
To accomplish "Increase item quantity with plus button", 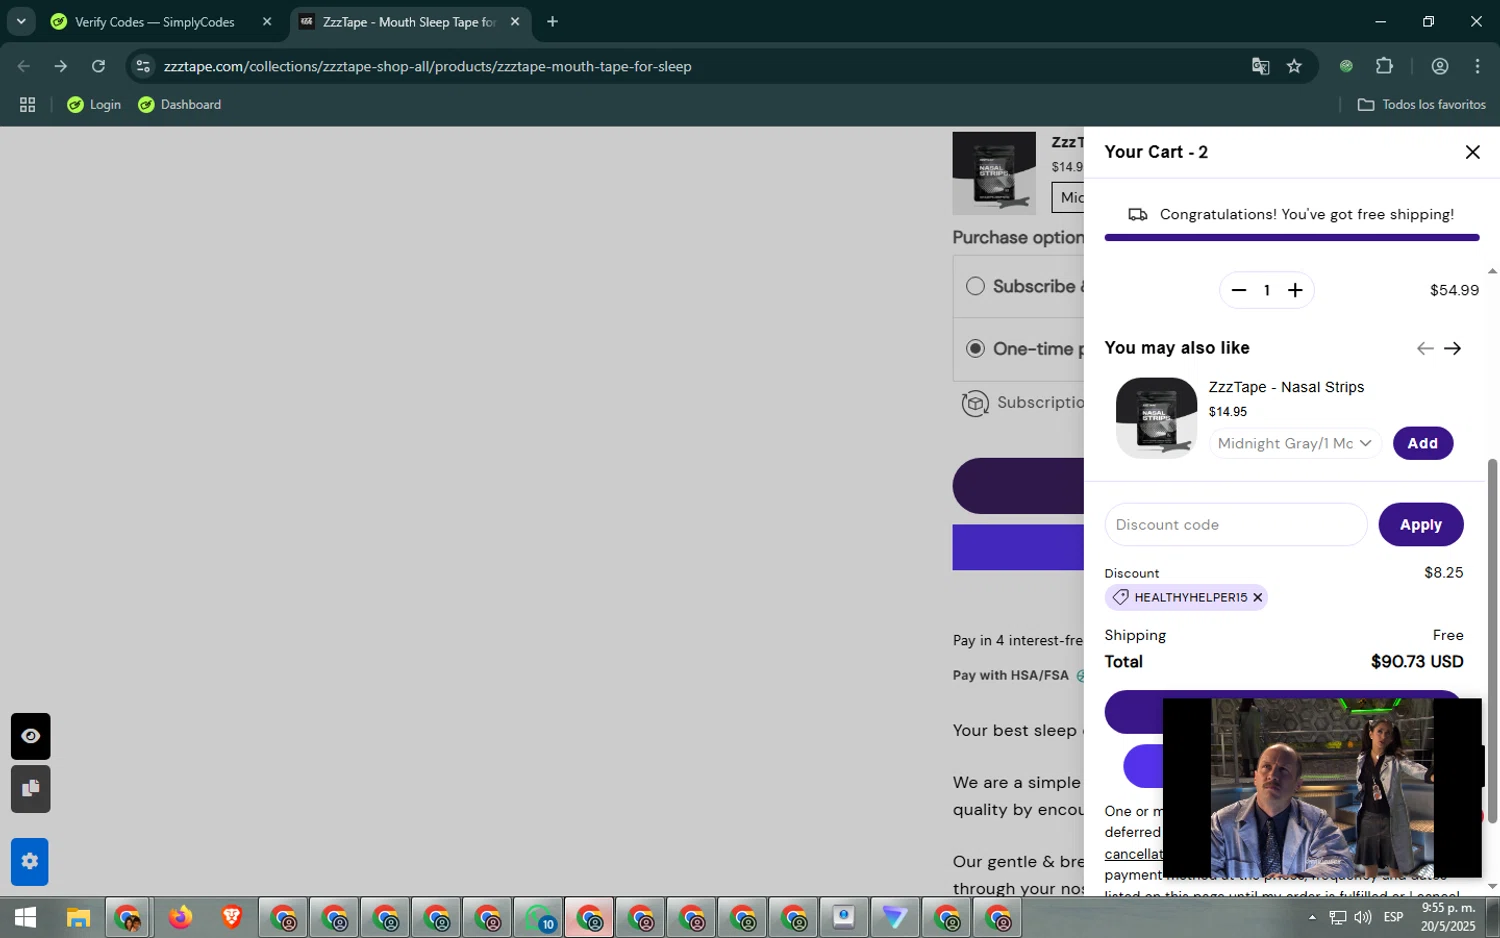I will [1295, 290].
